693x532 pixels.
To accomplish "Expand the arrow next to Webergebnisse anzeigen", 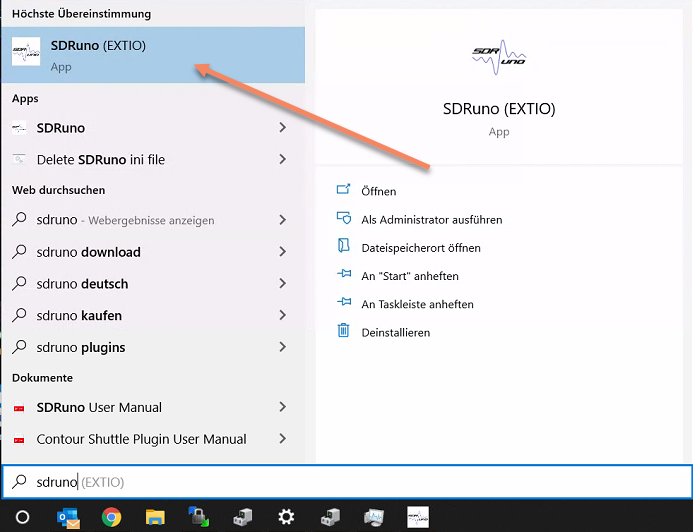I will (282, 220).
